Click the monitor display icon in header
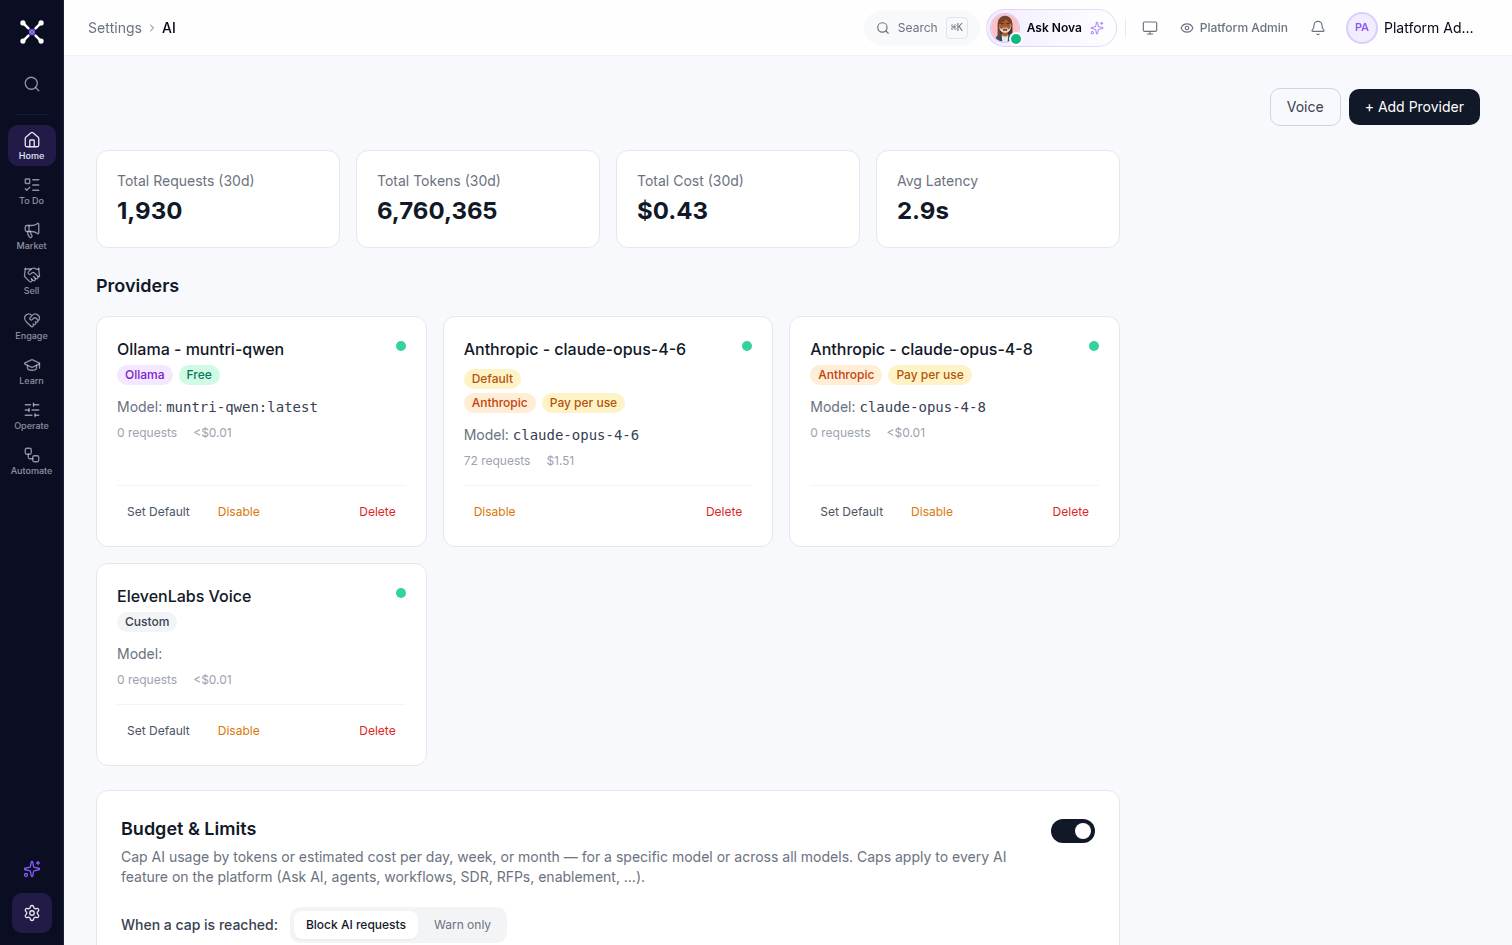Screen dimensions: 1512x945 1150,28
